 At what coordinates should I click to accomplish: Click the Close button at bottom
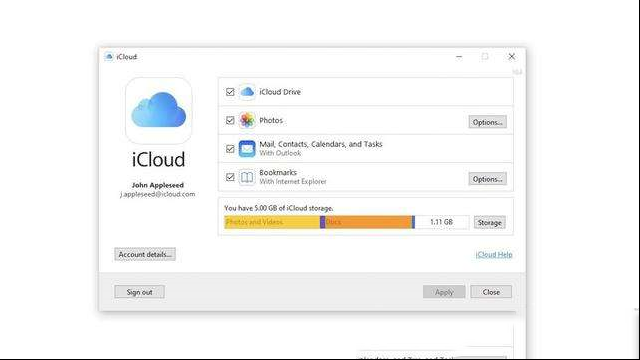(x=491, y=292)
